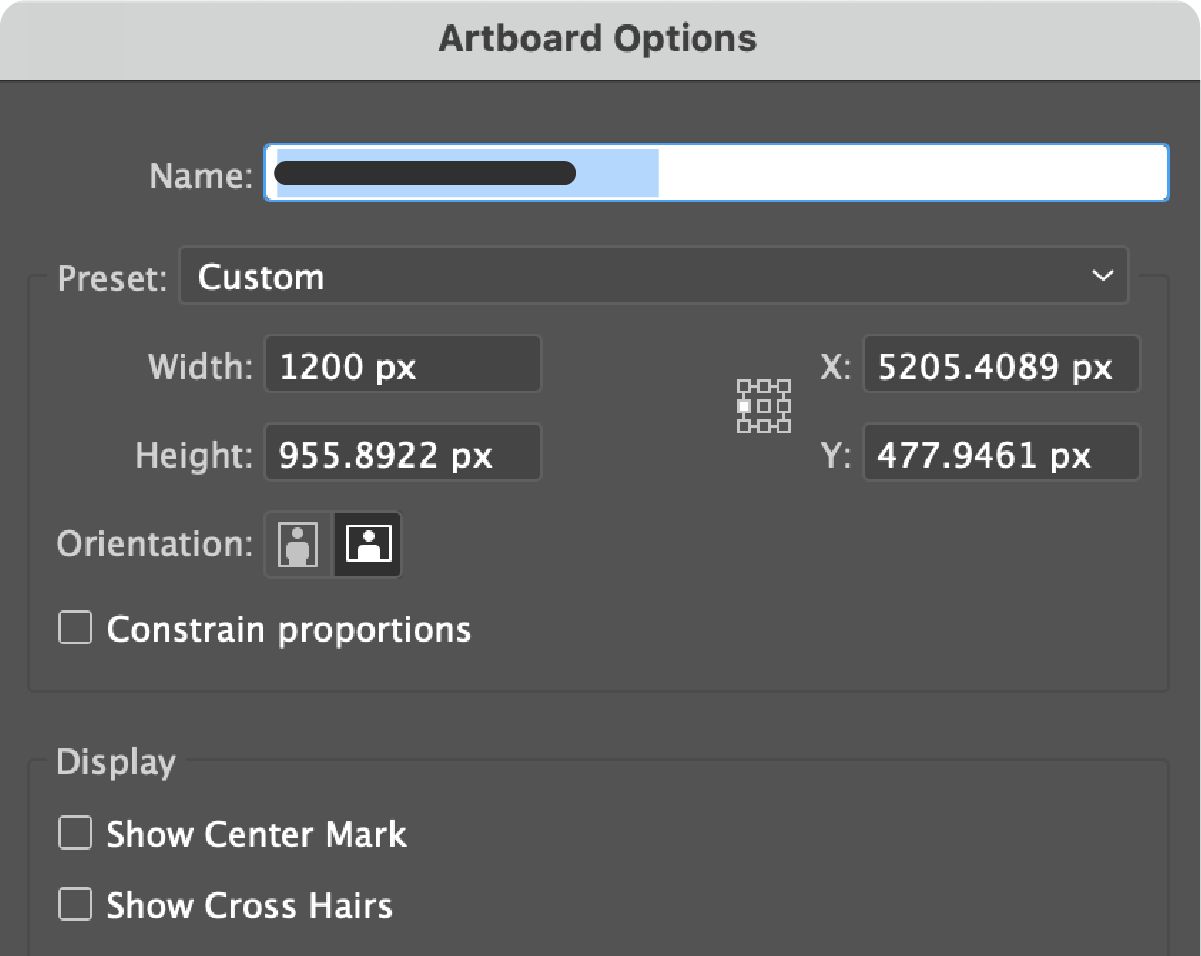The width and height of the screenshot is (1201, 956).
Task: Click the bottom-right reference point locator square
Action: coord(785,427)
